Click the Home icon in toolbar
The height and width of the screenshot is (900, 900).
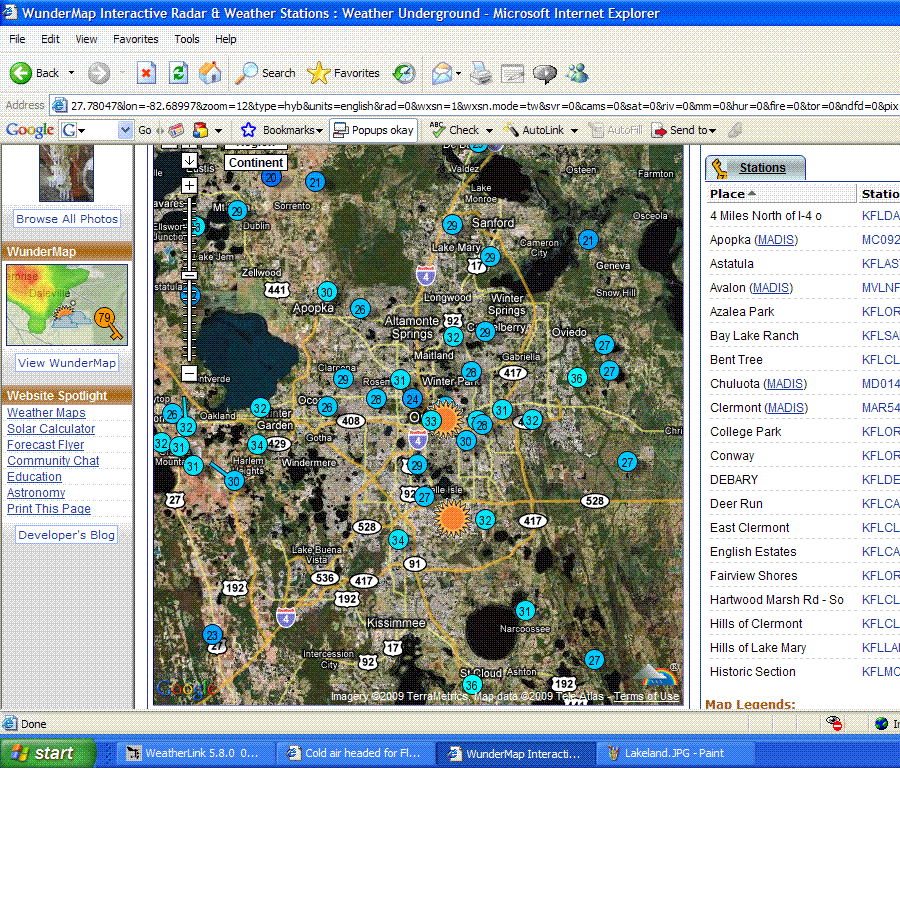210,72
